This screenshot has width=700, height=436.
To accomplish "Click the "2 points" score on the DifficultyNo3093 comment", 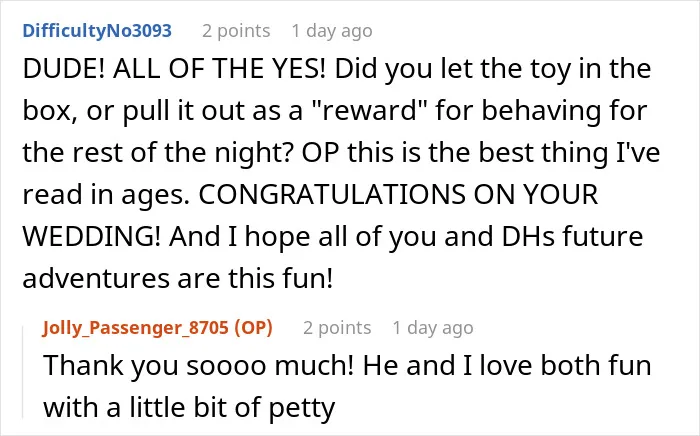I will [236, 31].
